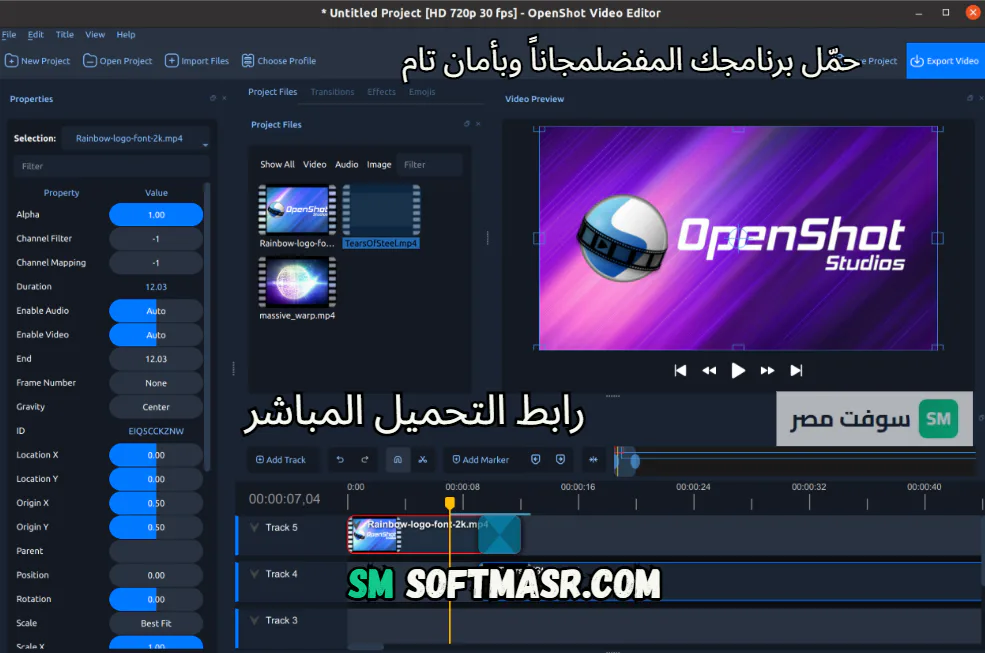Go to the next marker
Image resolution: width=985 pixels, height=653 pixels.
(x=560, y=460)
